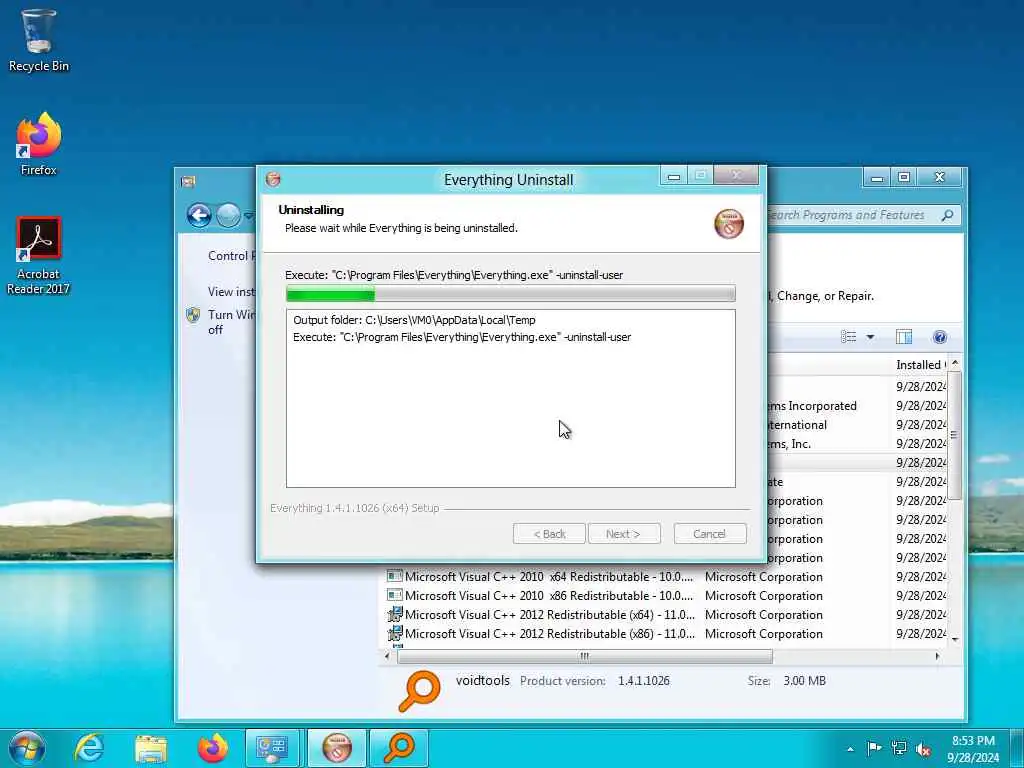Image resolution: width=1024 pixels, height=768 pixels.
Task: Click the Execute line in the log box
Action: [x=462, y=337]
